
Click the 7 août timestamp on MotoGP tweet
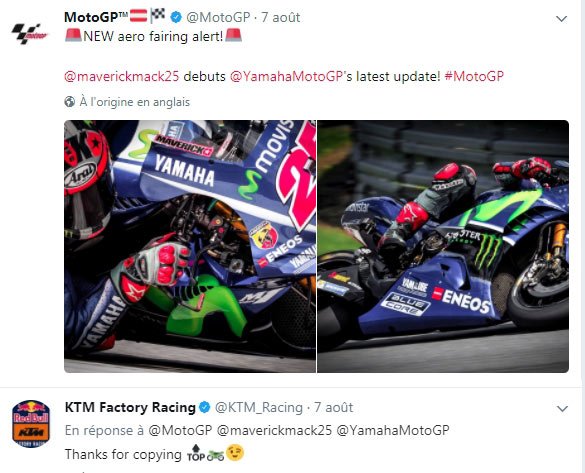click(281, 17)
